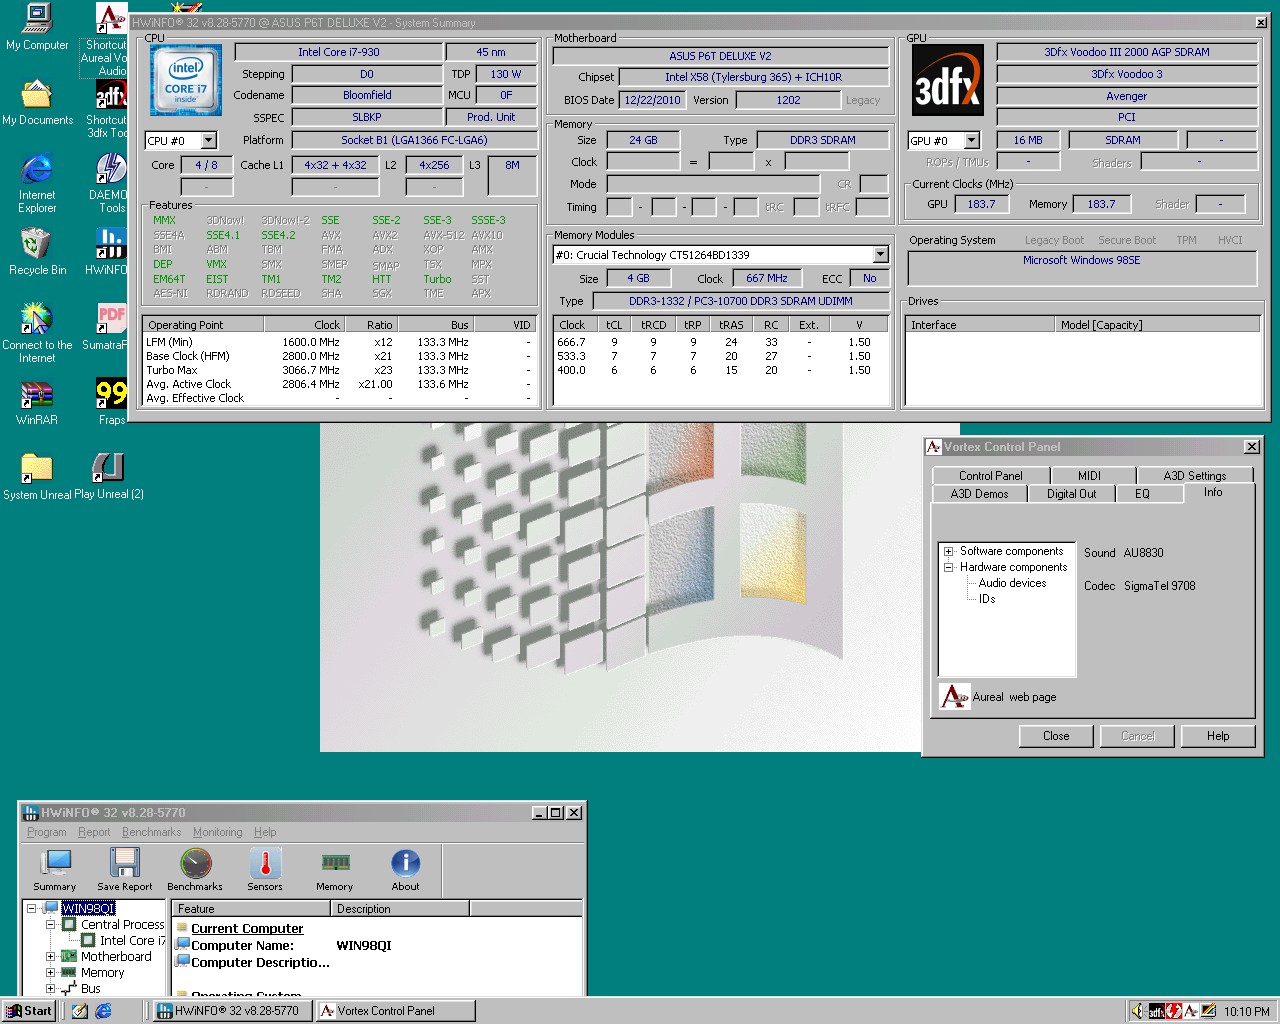This screenshot has height=1024, width=1280.
Task: Click the 3dfx logo in the GPU panel
Action: (x=948, y=80)
